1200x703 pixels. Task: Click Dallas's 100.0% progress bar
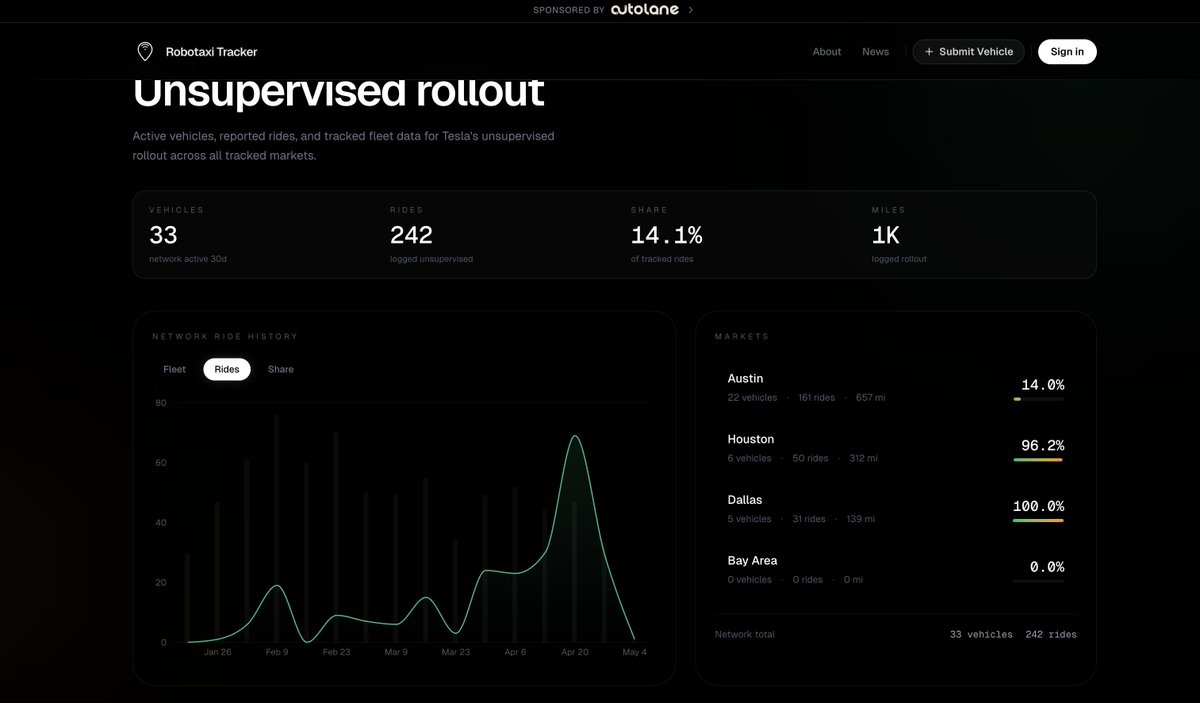pos(1038,521)
